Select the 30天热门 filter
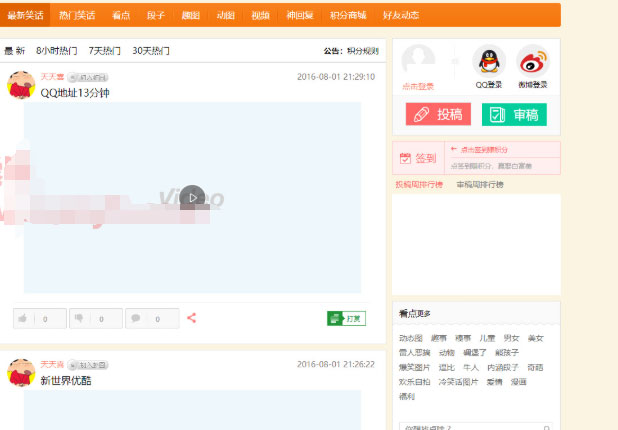The width and height of the screenshot is (618, 430). (150, 50)
